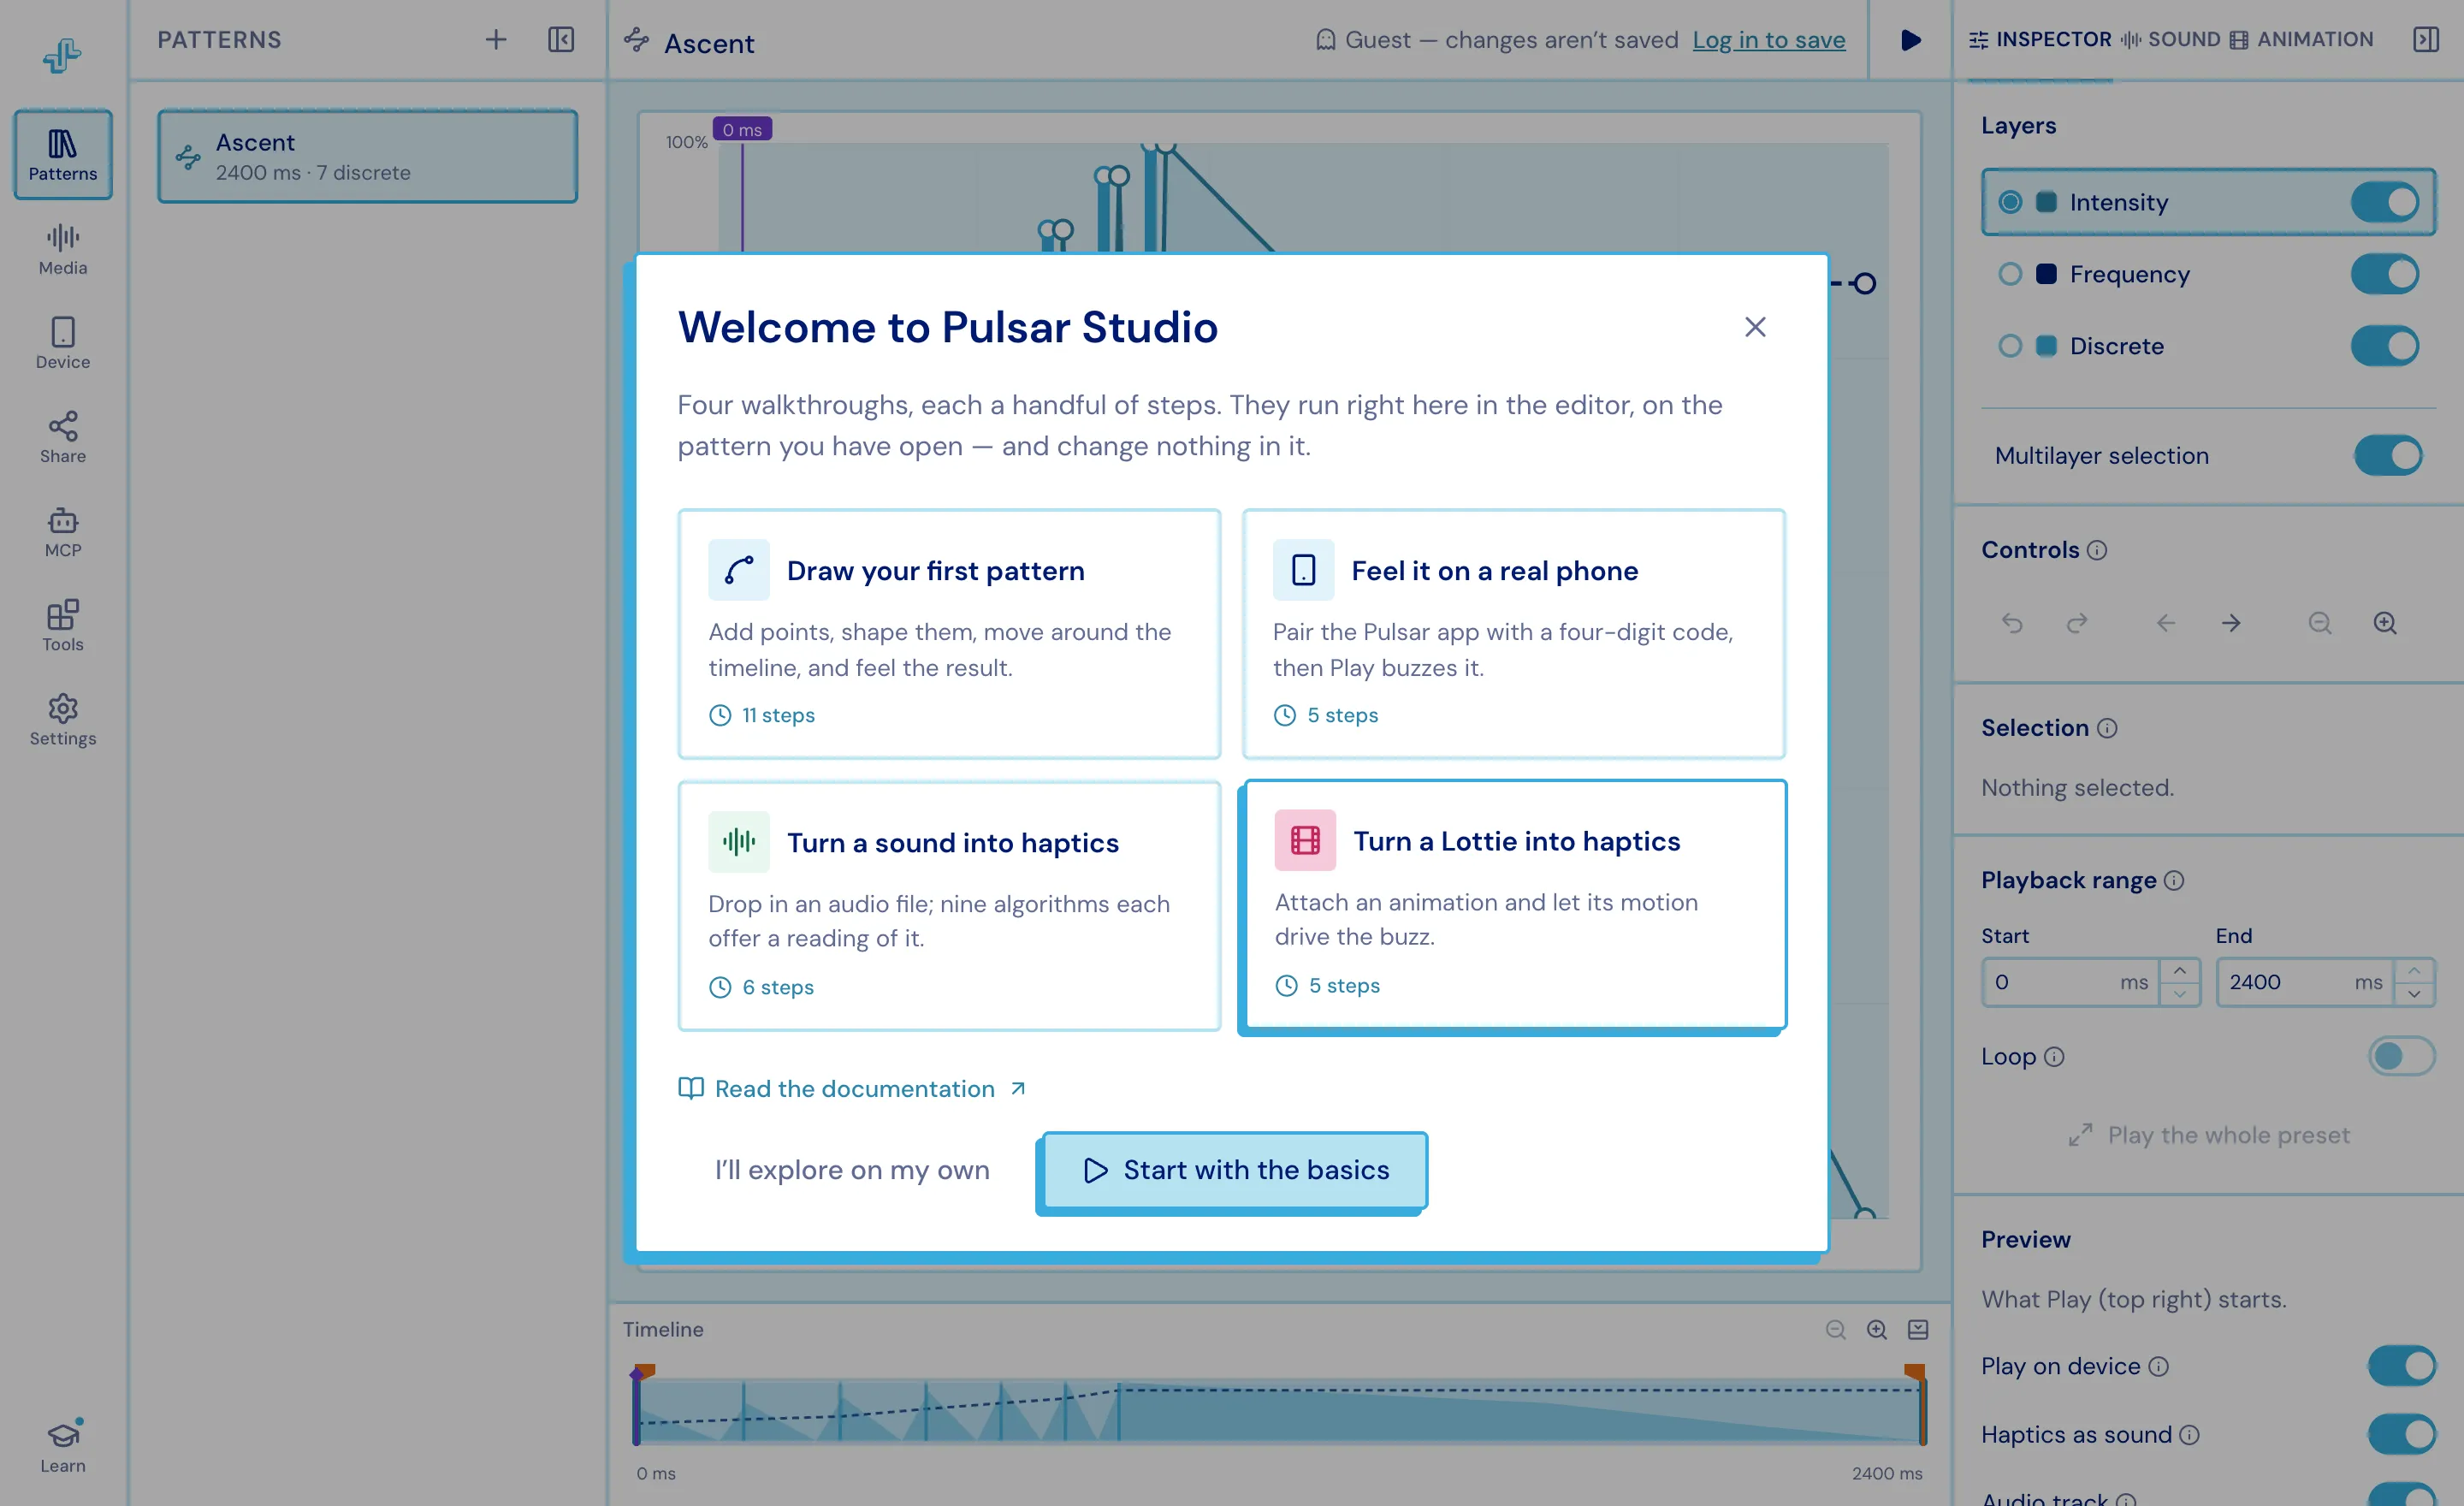Toggle Haptics as sound
The image size is (2464, 1506).
tap(2402, 1434)
